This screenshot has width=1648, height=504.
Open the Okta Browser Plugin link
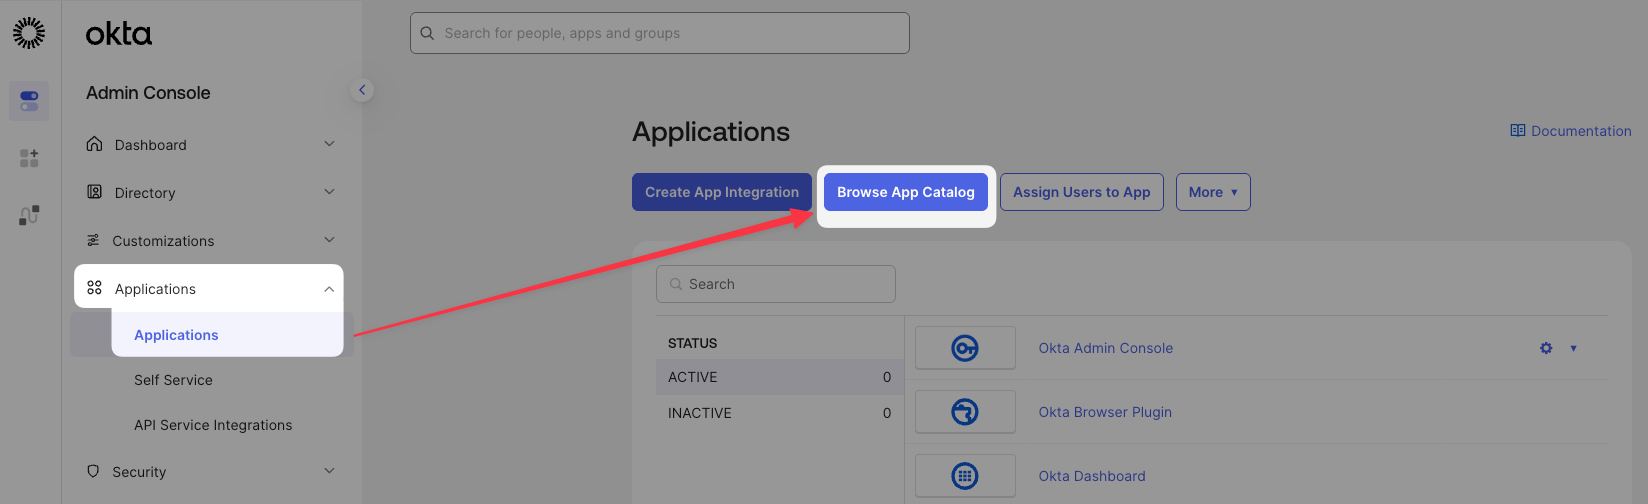point(1105,412)
